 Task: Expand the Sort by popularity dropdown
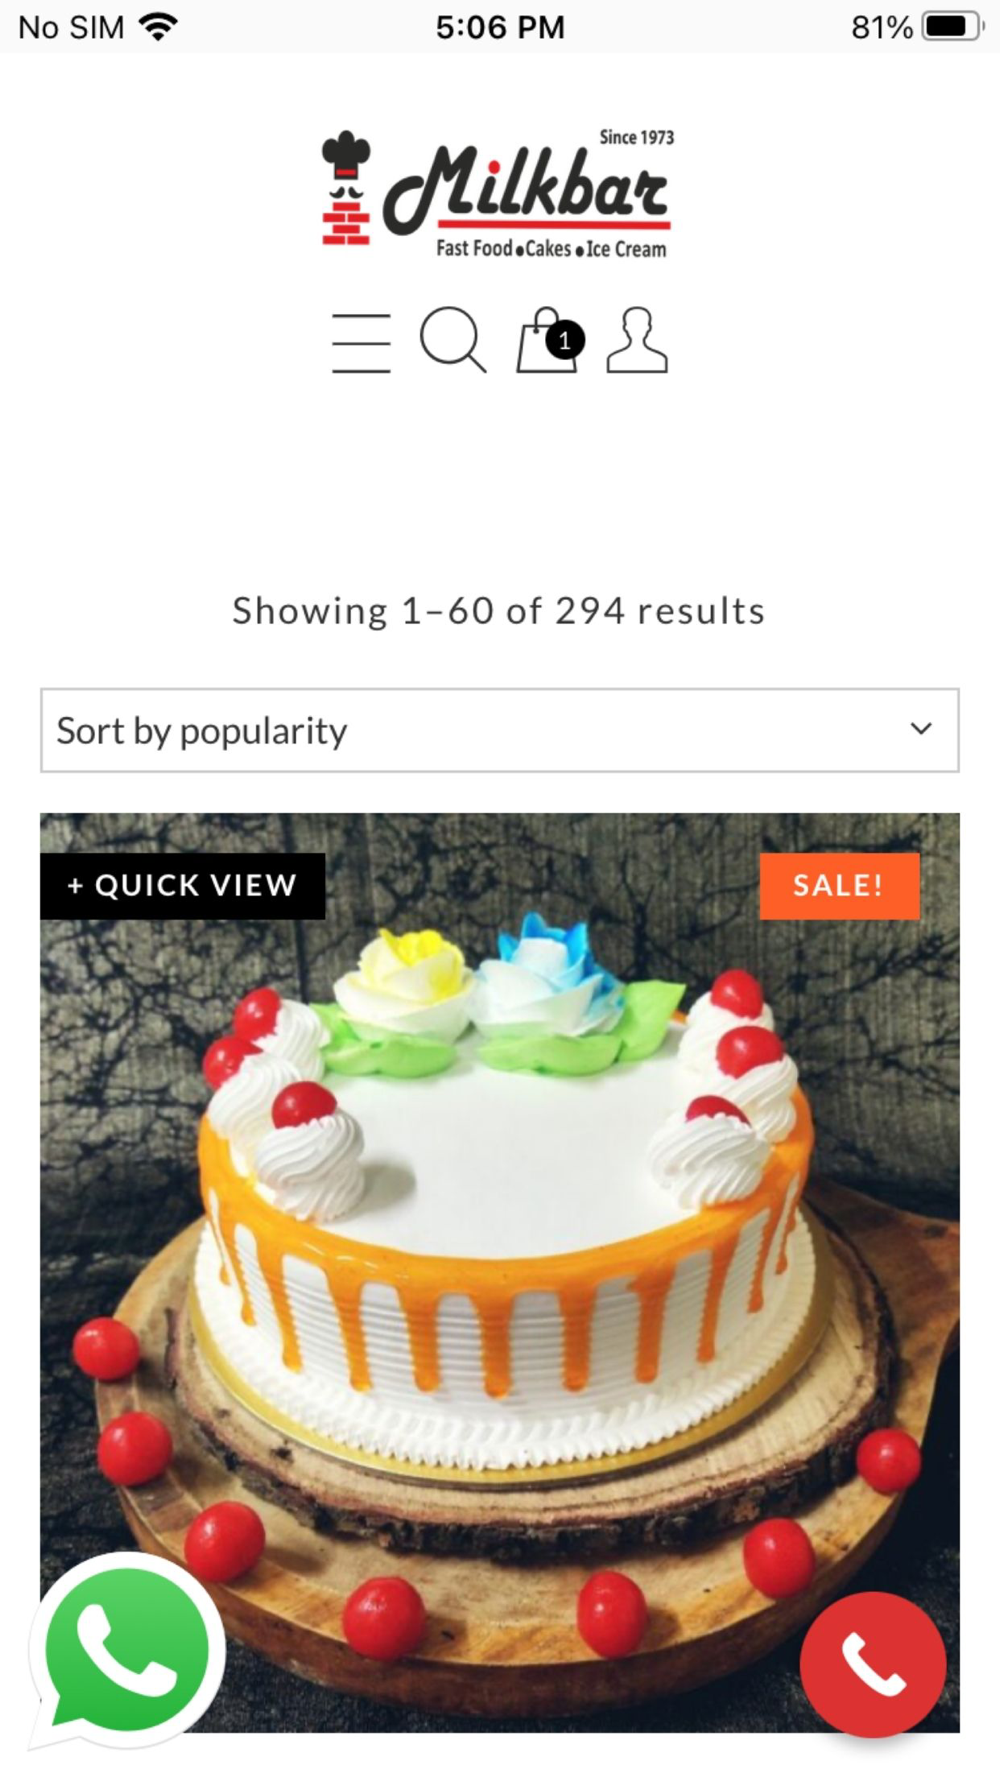click(500, 730)
